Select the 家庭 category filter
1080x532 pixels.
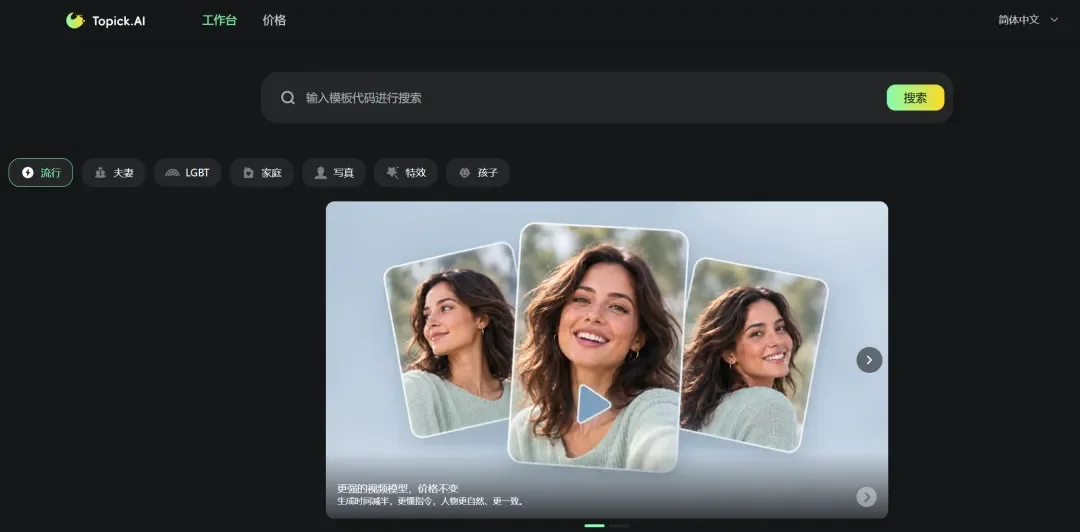pos(262,172)
